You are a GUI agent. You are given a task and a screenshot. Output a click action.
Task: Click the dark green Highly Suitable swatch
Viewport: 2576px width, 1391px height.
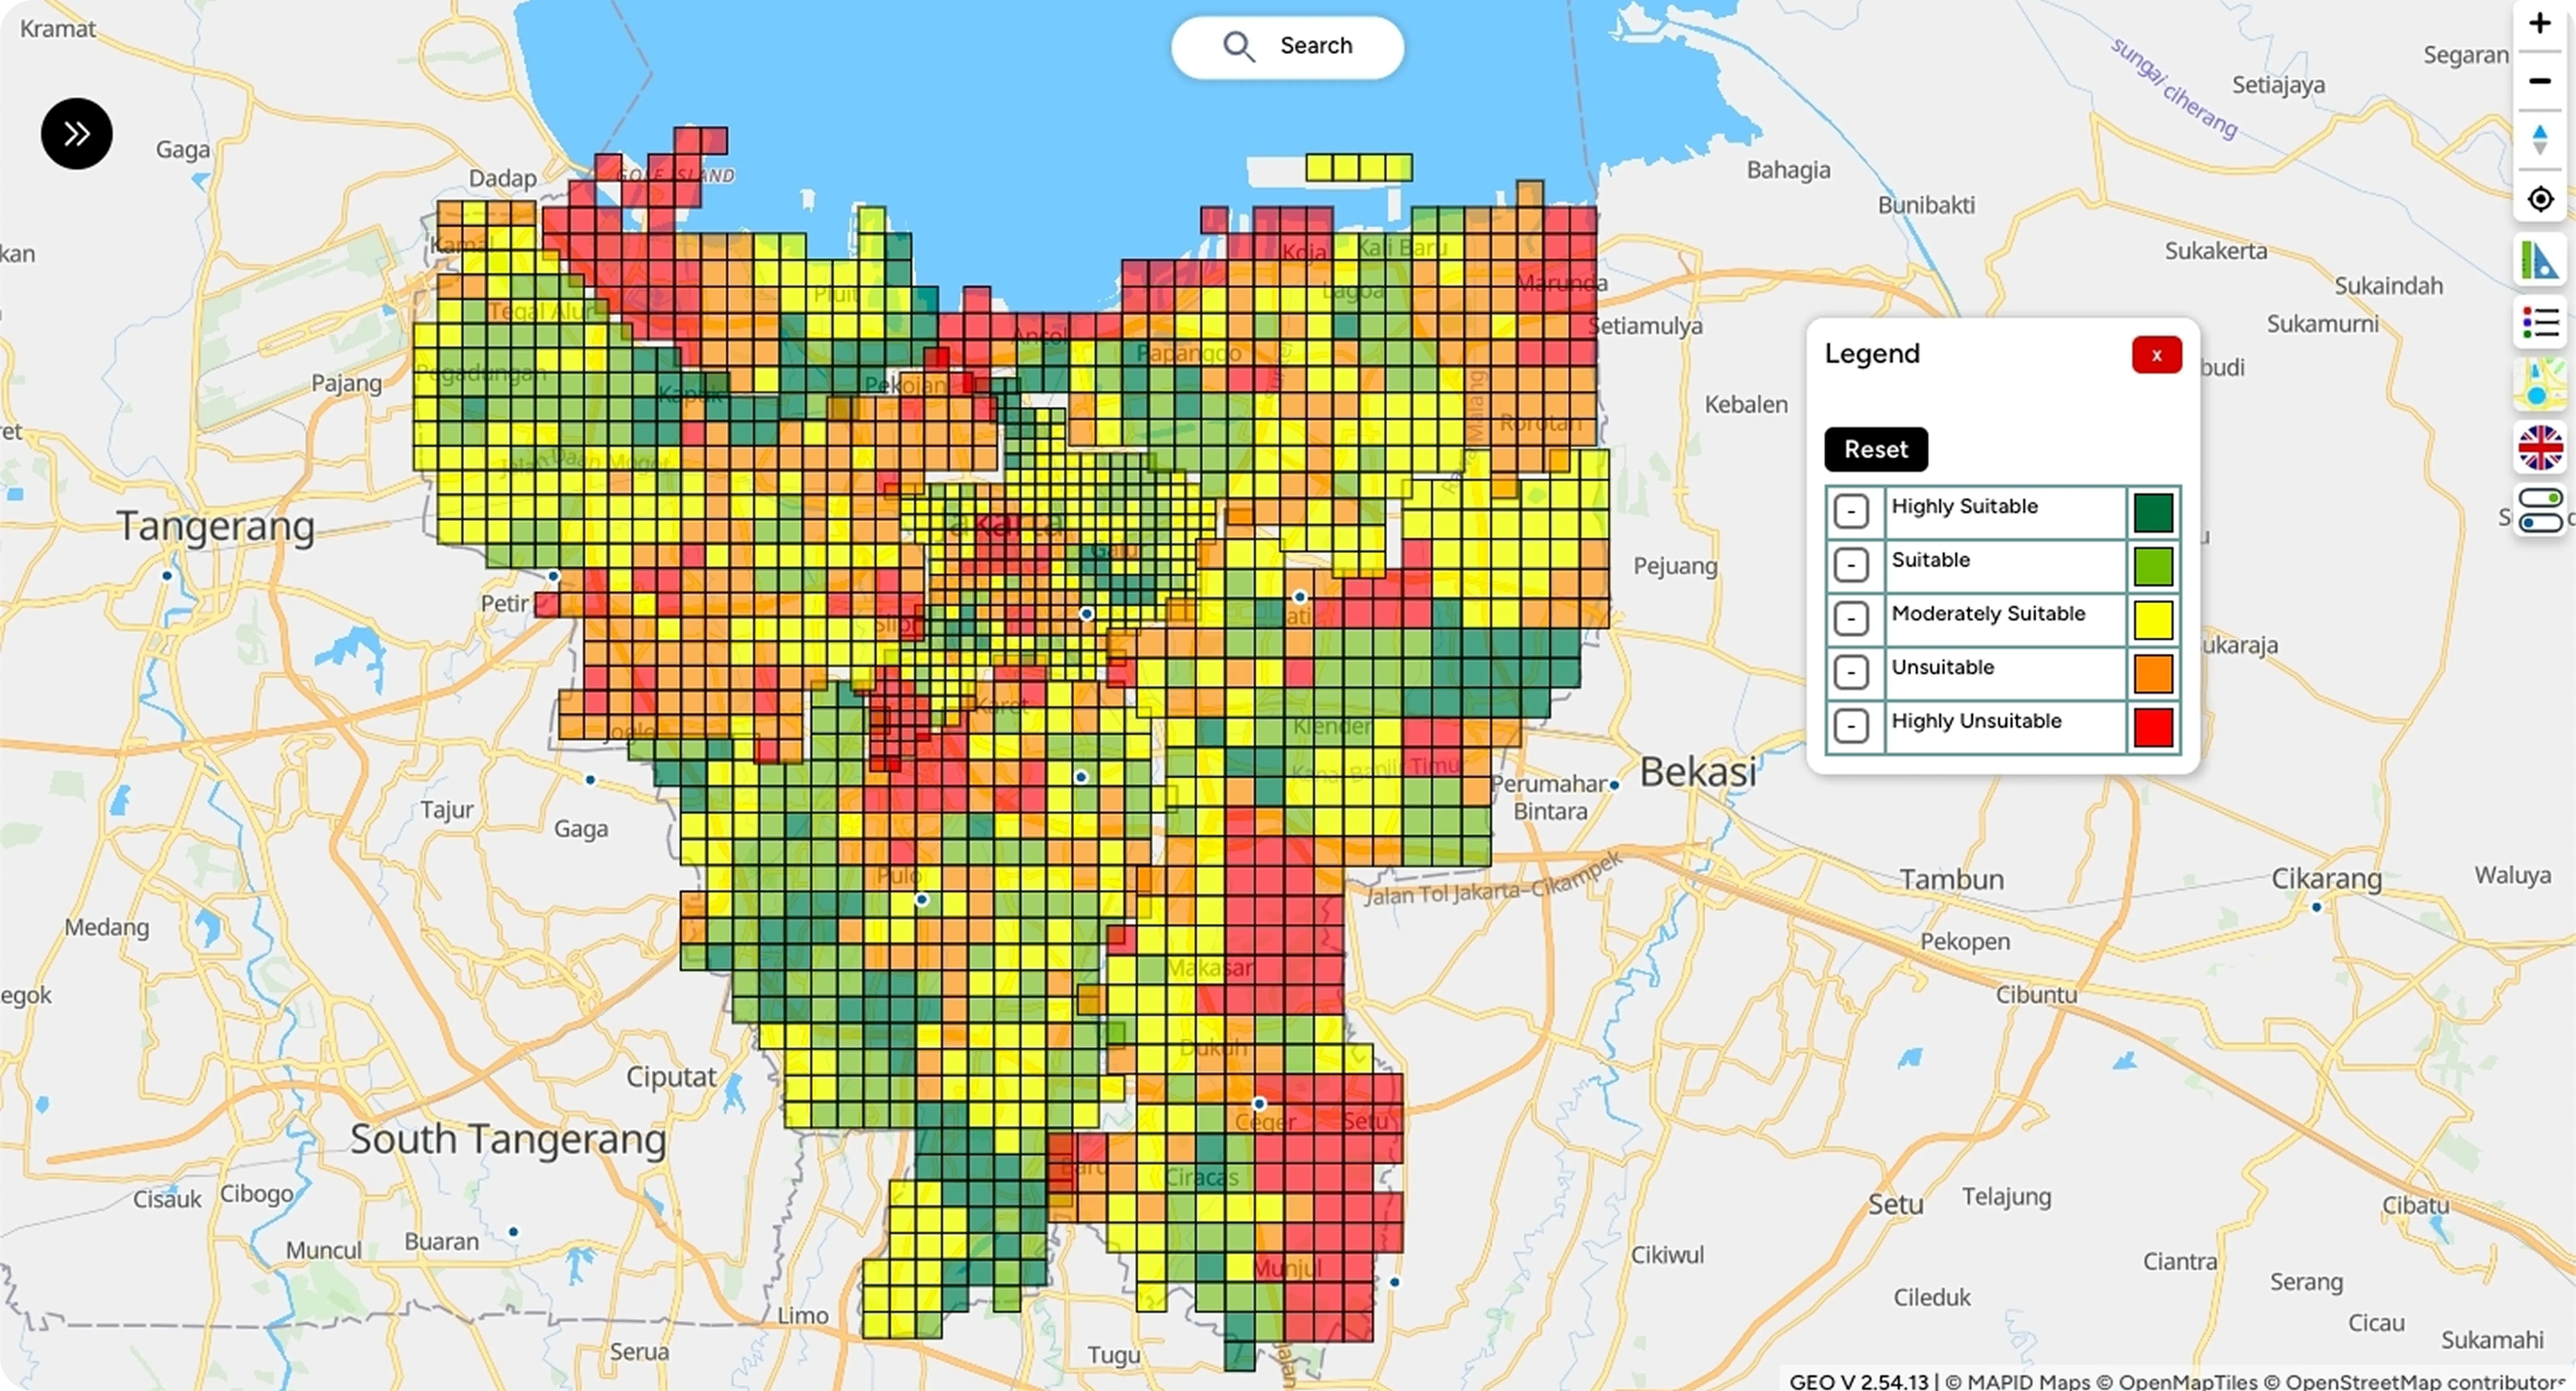pyautogui.click(x=2153, y=513)
